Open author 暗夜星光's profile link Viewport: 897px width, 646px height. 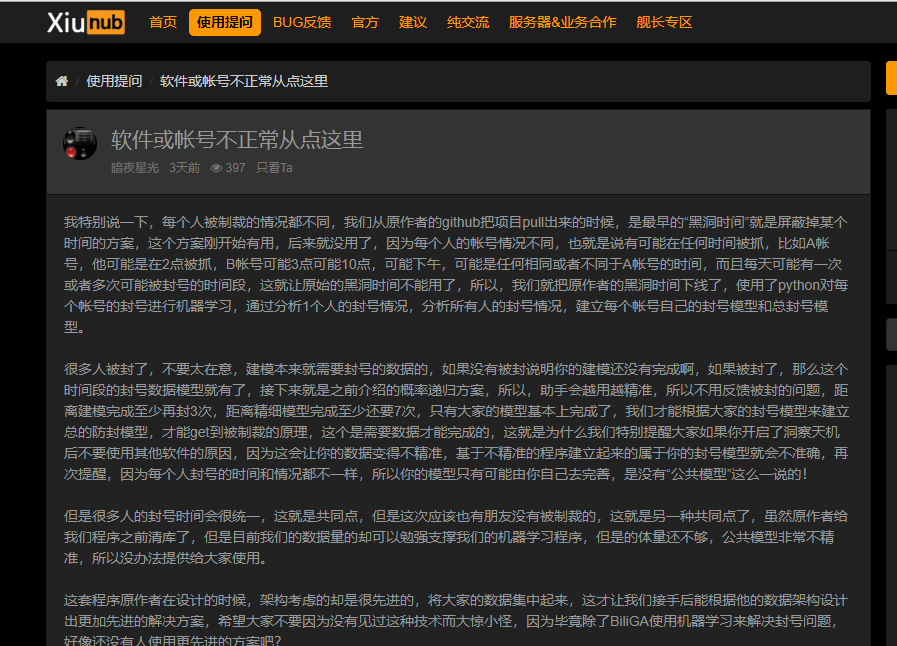click(x=134, y=168)
